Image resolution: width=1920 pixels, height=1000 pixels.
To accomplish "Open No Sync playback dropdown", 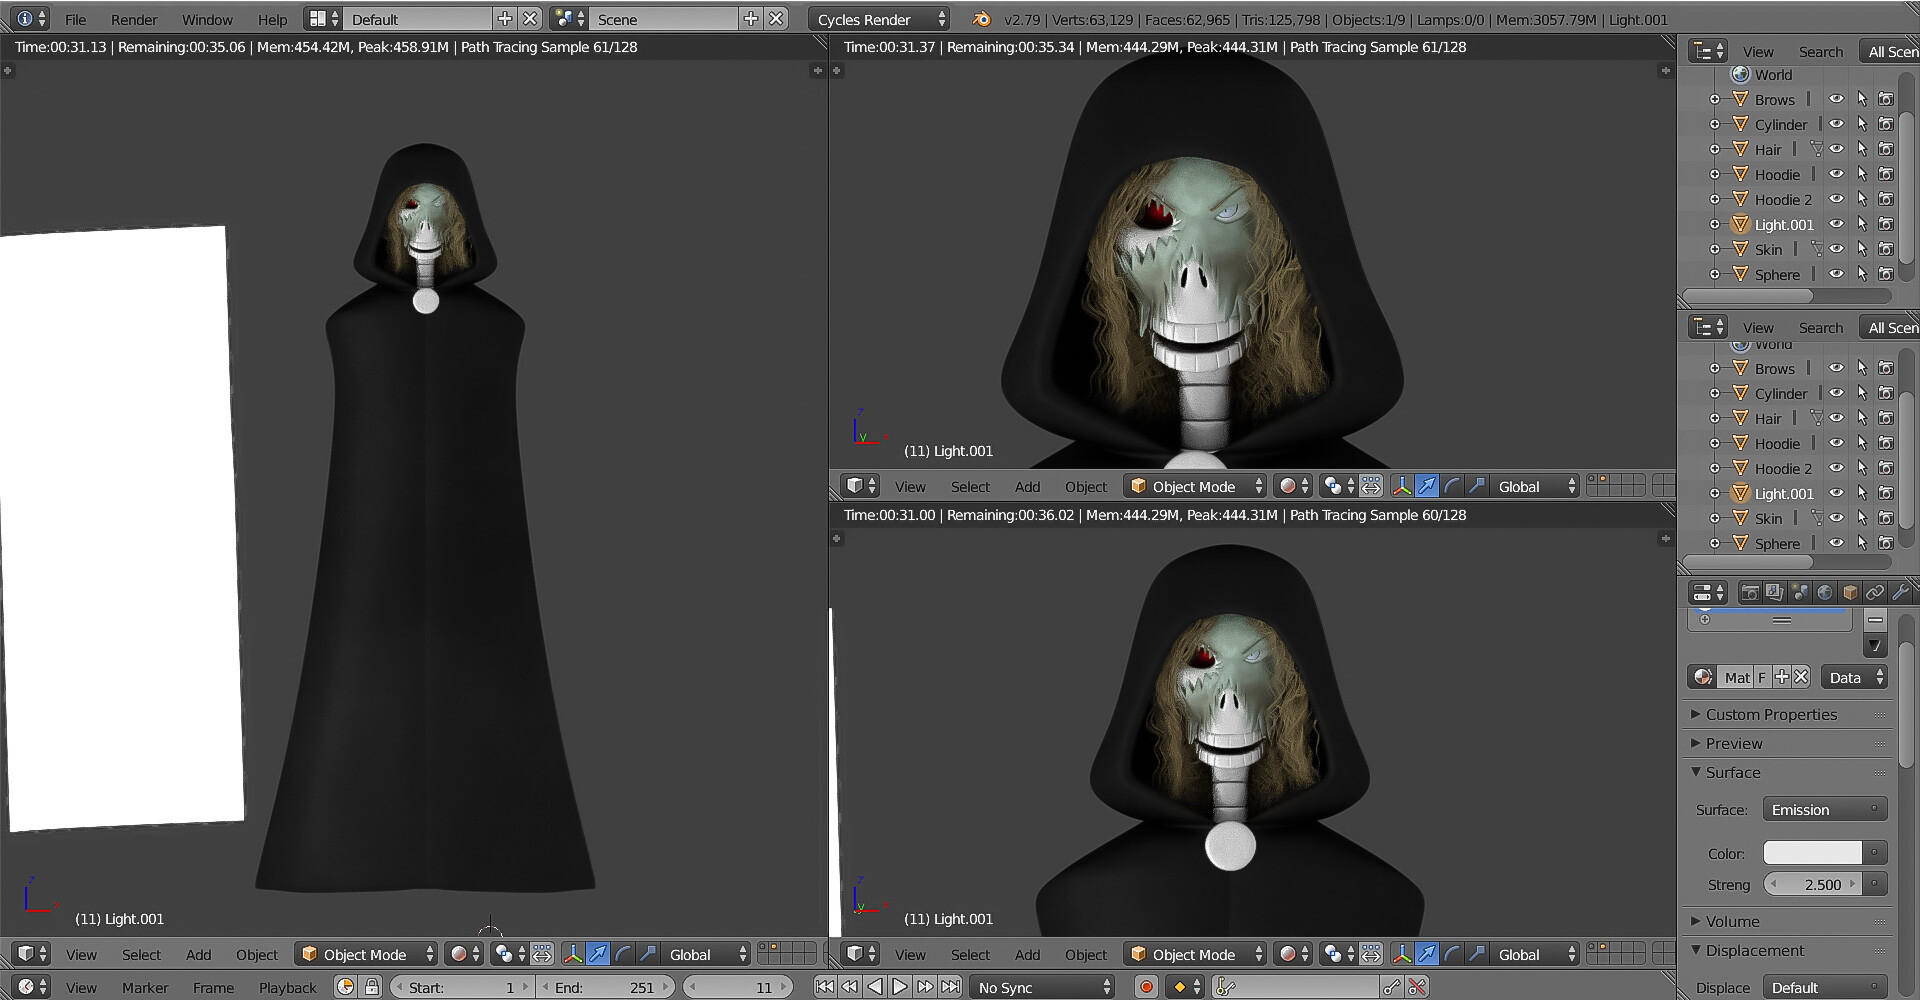I will coord(1041,987).
